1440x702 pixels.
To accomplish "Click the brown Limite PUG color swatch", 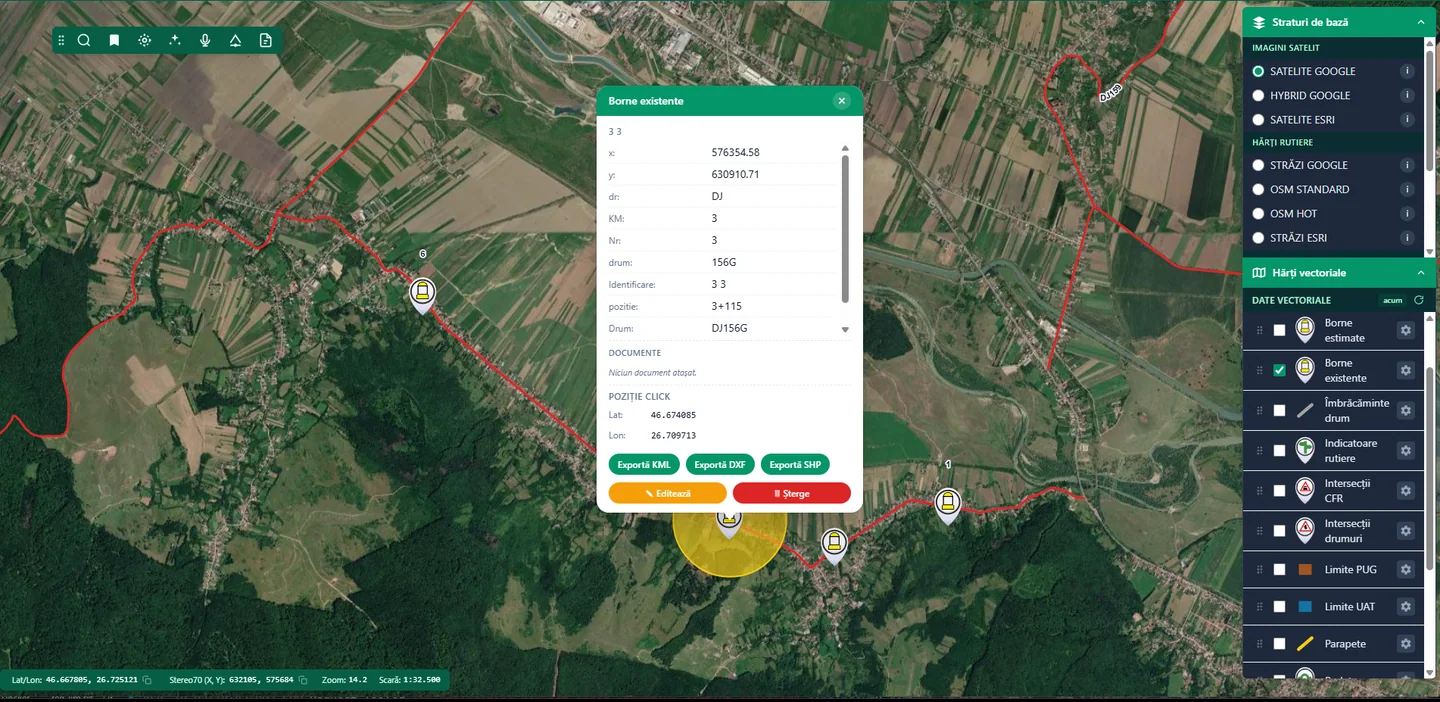I will 1305,569.
